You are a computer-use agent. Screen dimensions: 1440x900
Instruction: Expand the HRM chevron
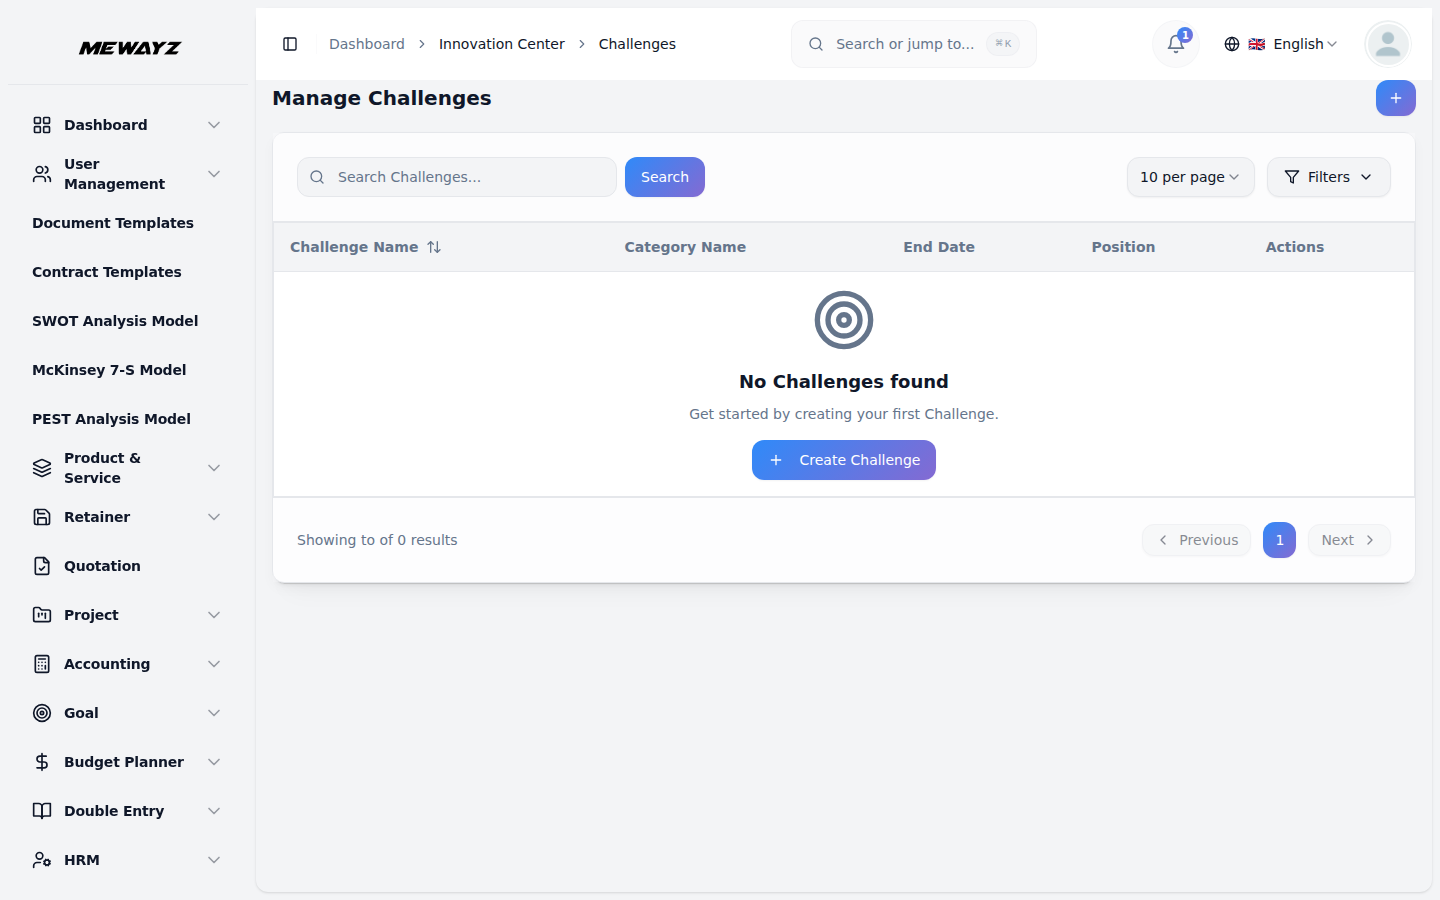214,860
